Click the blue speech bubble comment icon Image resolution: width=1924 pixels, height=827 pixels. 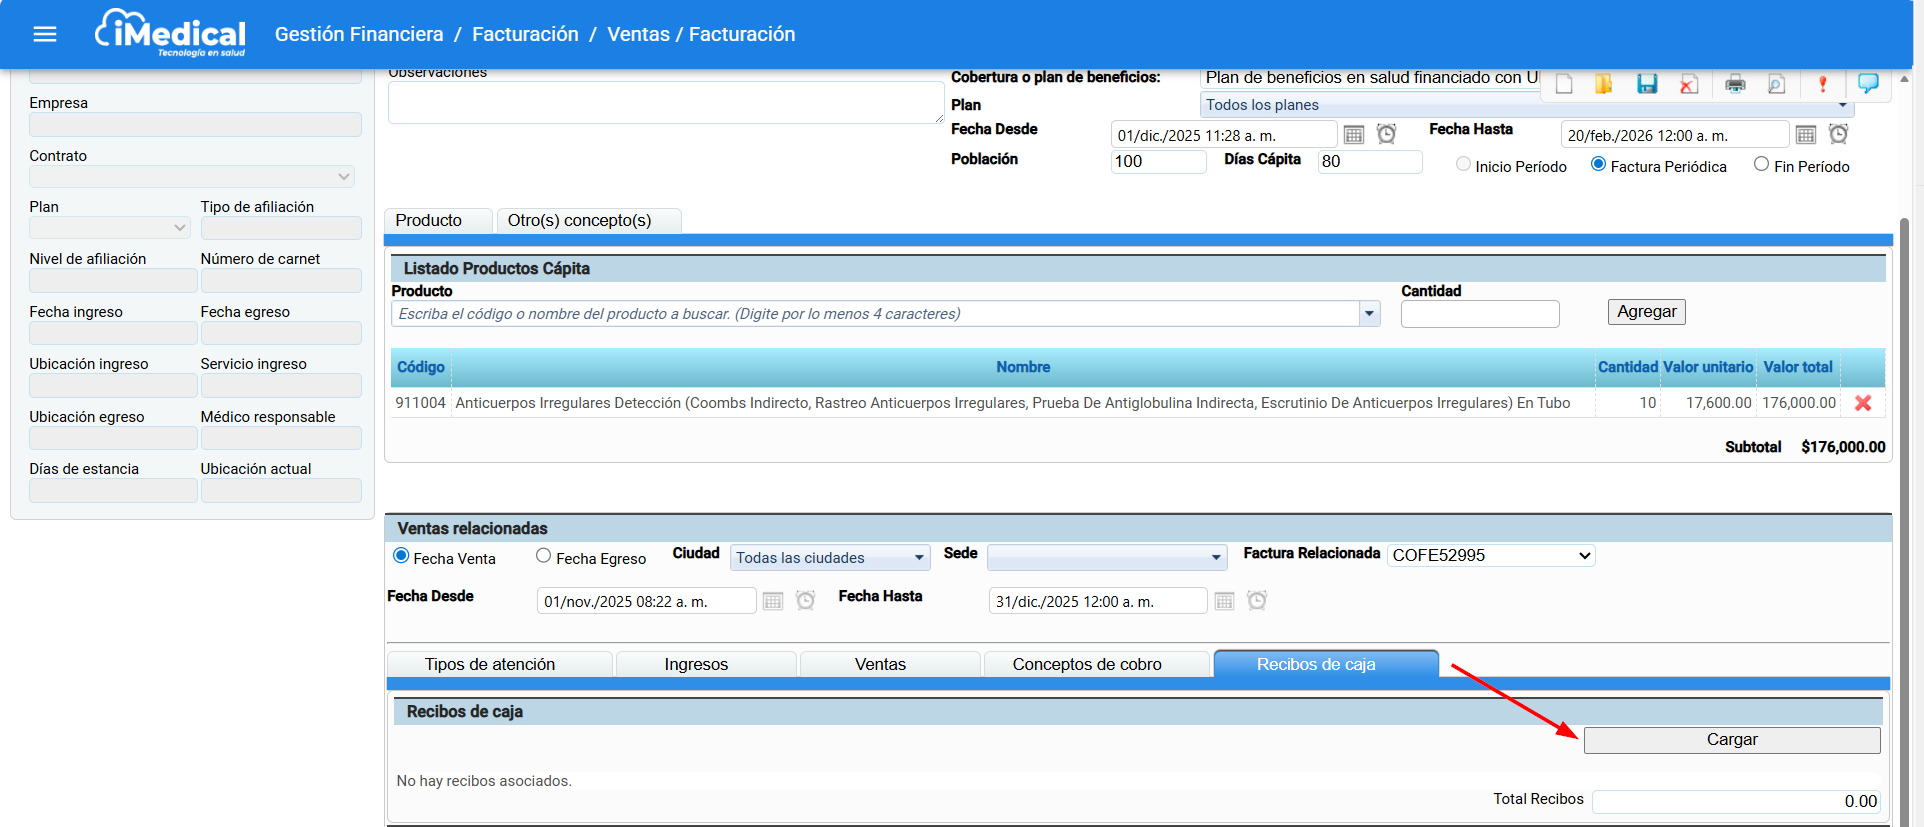(1867, 83)
